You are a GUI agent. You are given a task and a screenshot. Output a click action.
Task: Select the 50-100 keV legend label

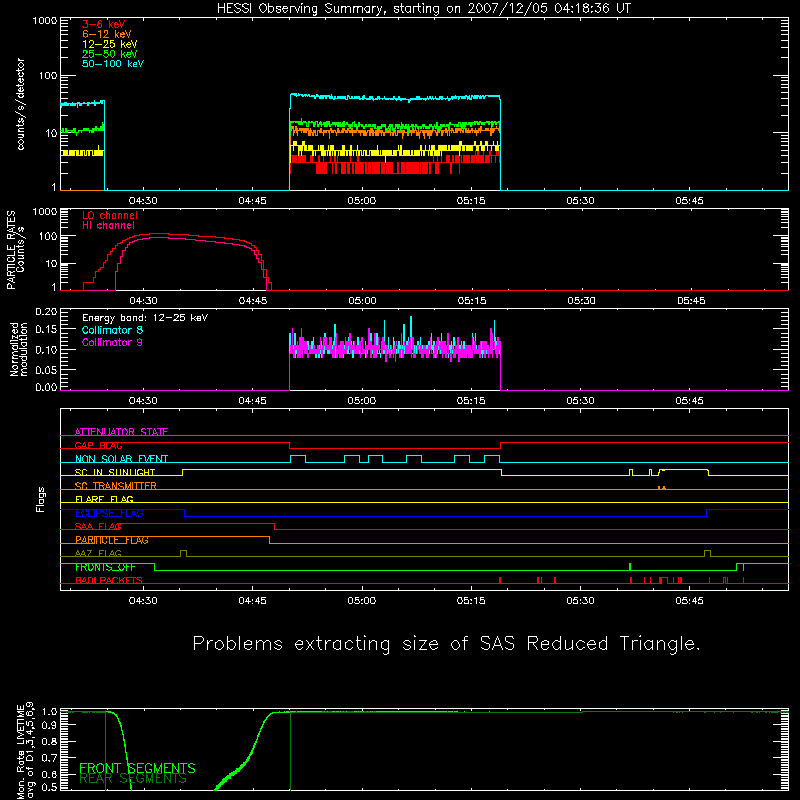(113, 64)
